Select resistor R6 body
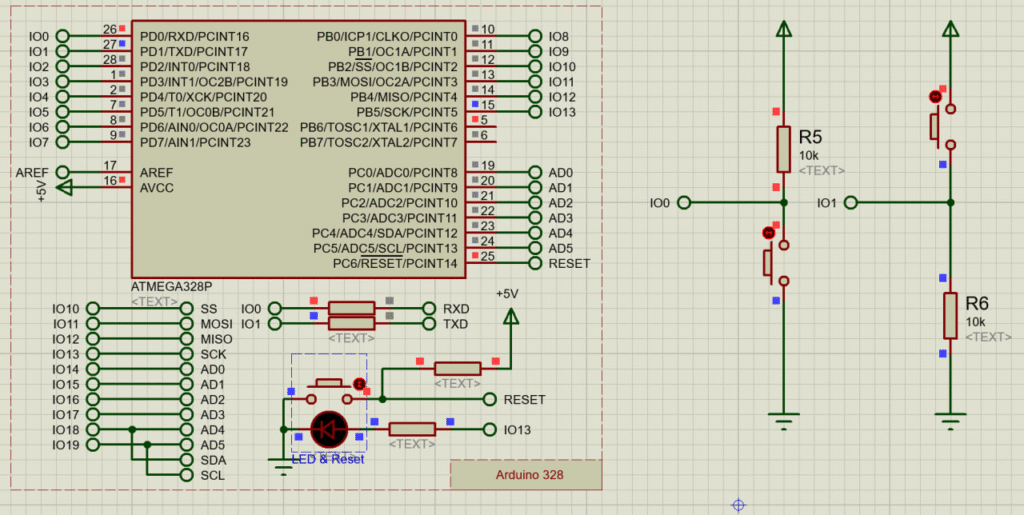The image size is (1024, 515). click(x=951, y=316)
